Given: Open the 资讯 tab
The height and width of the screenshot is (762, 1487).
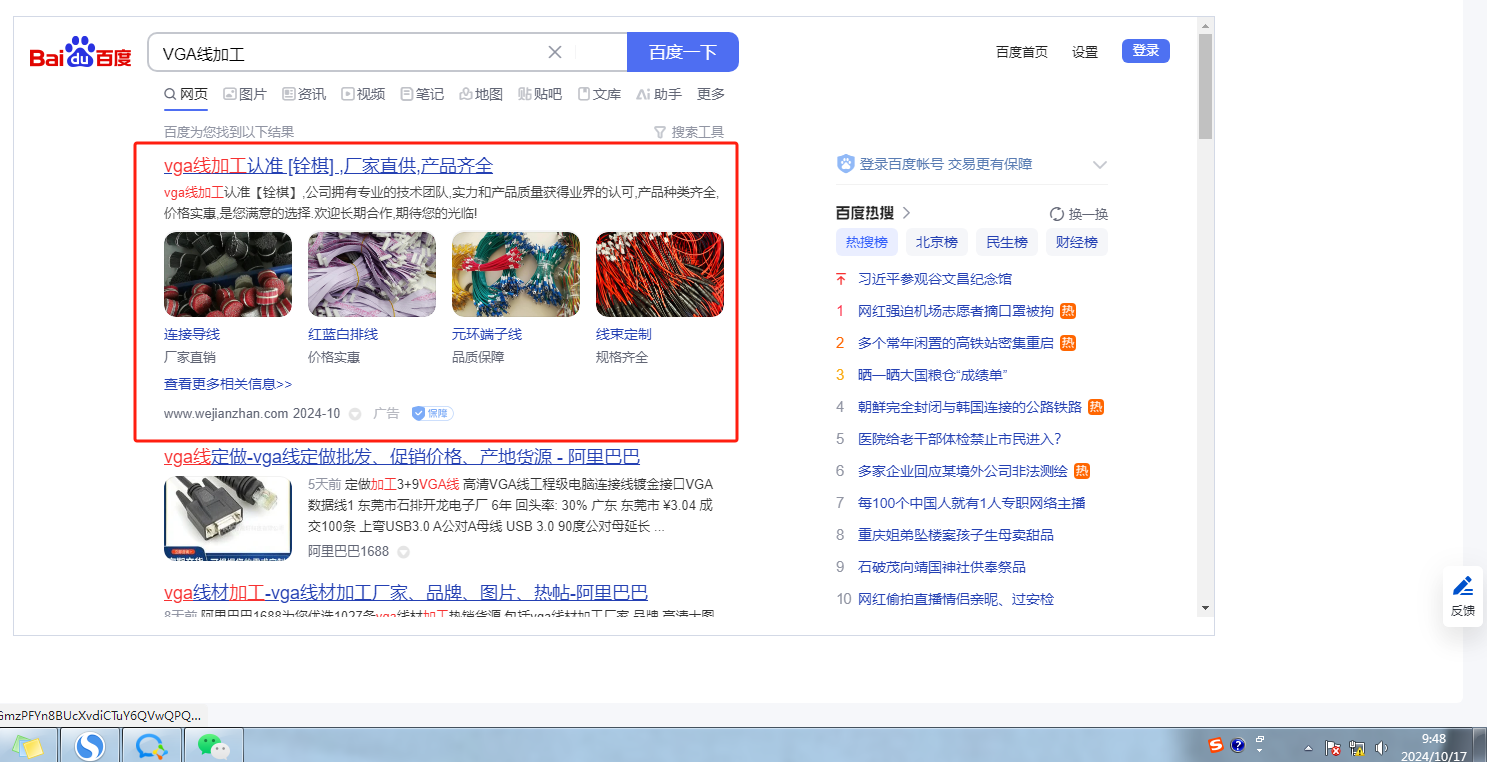Looking at the screenshot, I should point(304,94).
